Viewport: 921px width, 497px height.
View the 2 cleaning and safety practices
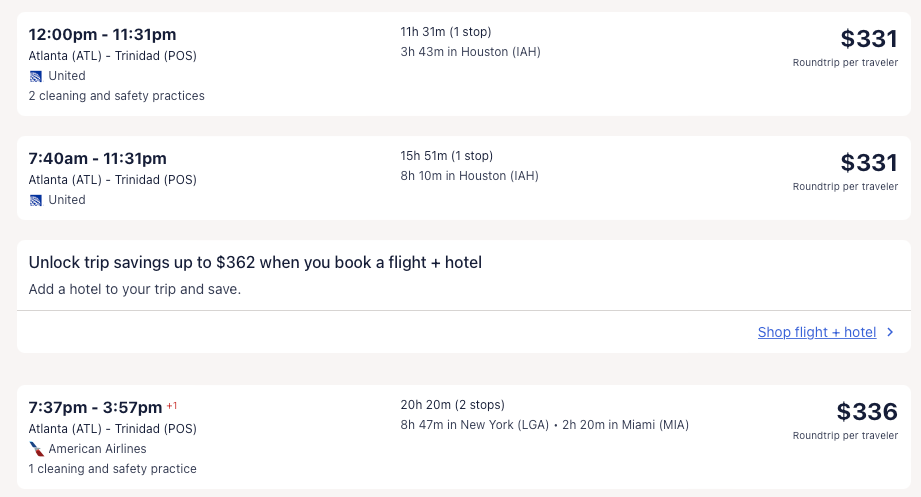(x=116, y=96)
